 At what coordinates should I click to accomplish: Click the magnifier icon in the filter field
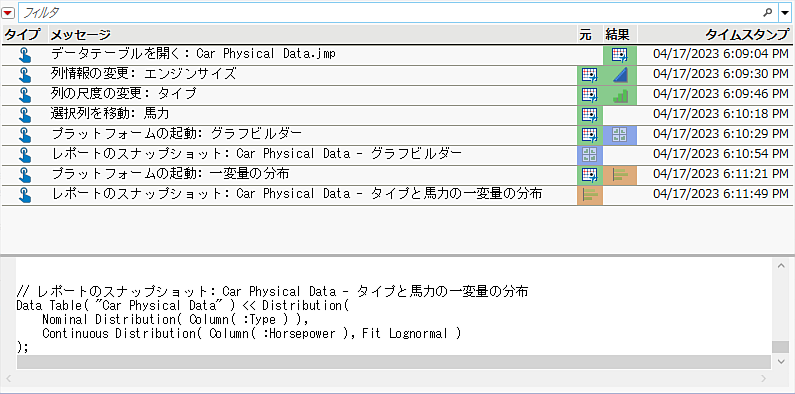768,12
